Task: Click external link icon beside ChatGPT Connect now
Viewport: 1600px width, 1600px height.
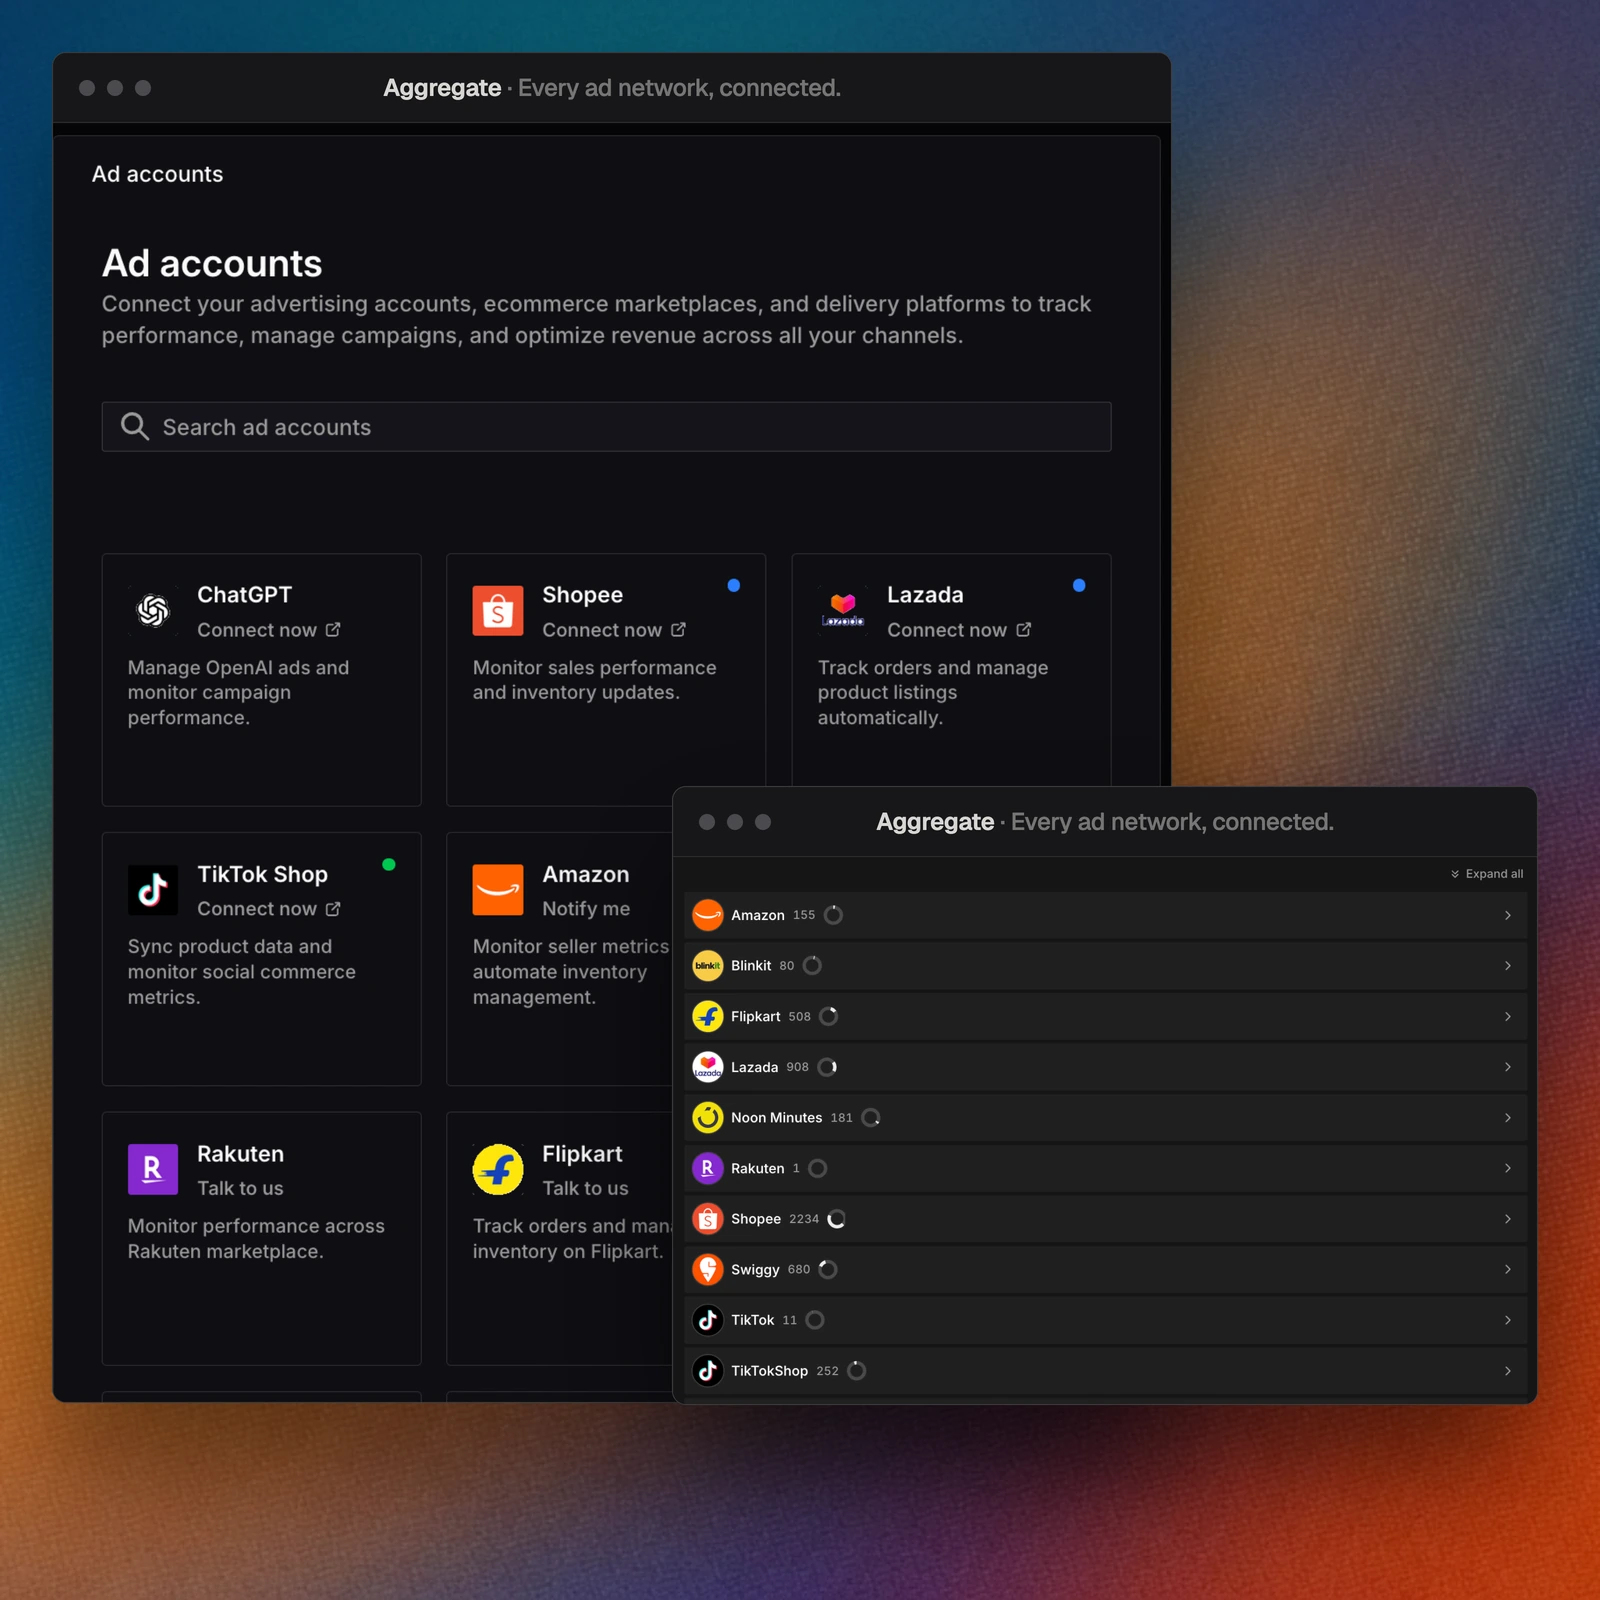Action: (333, 630)
